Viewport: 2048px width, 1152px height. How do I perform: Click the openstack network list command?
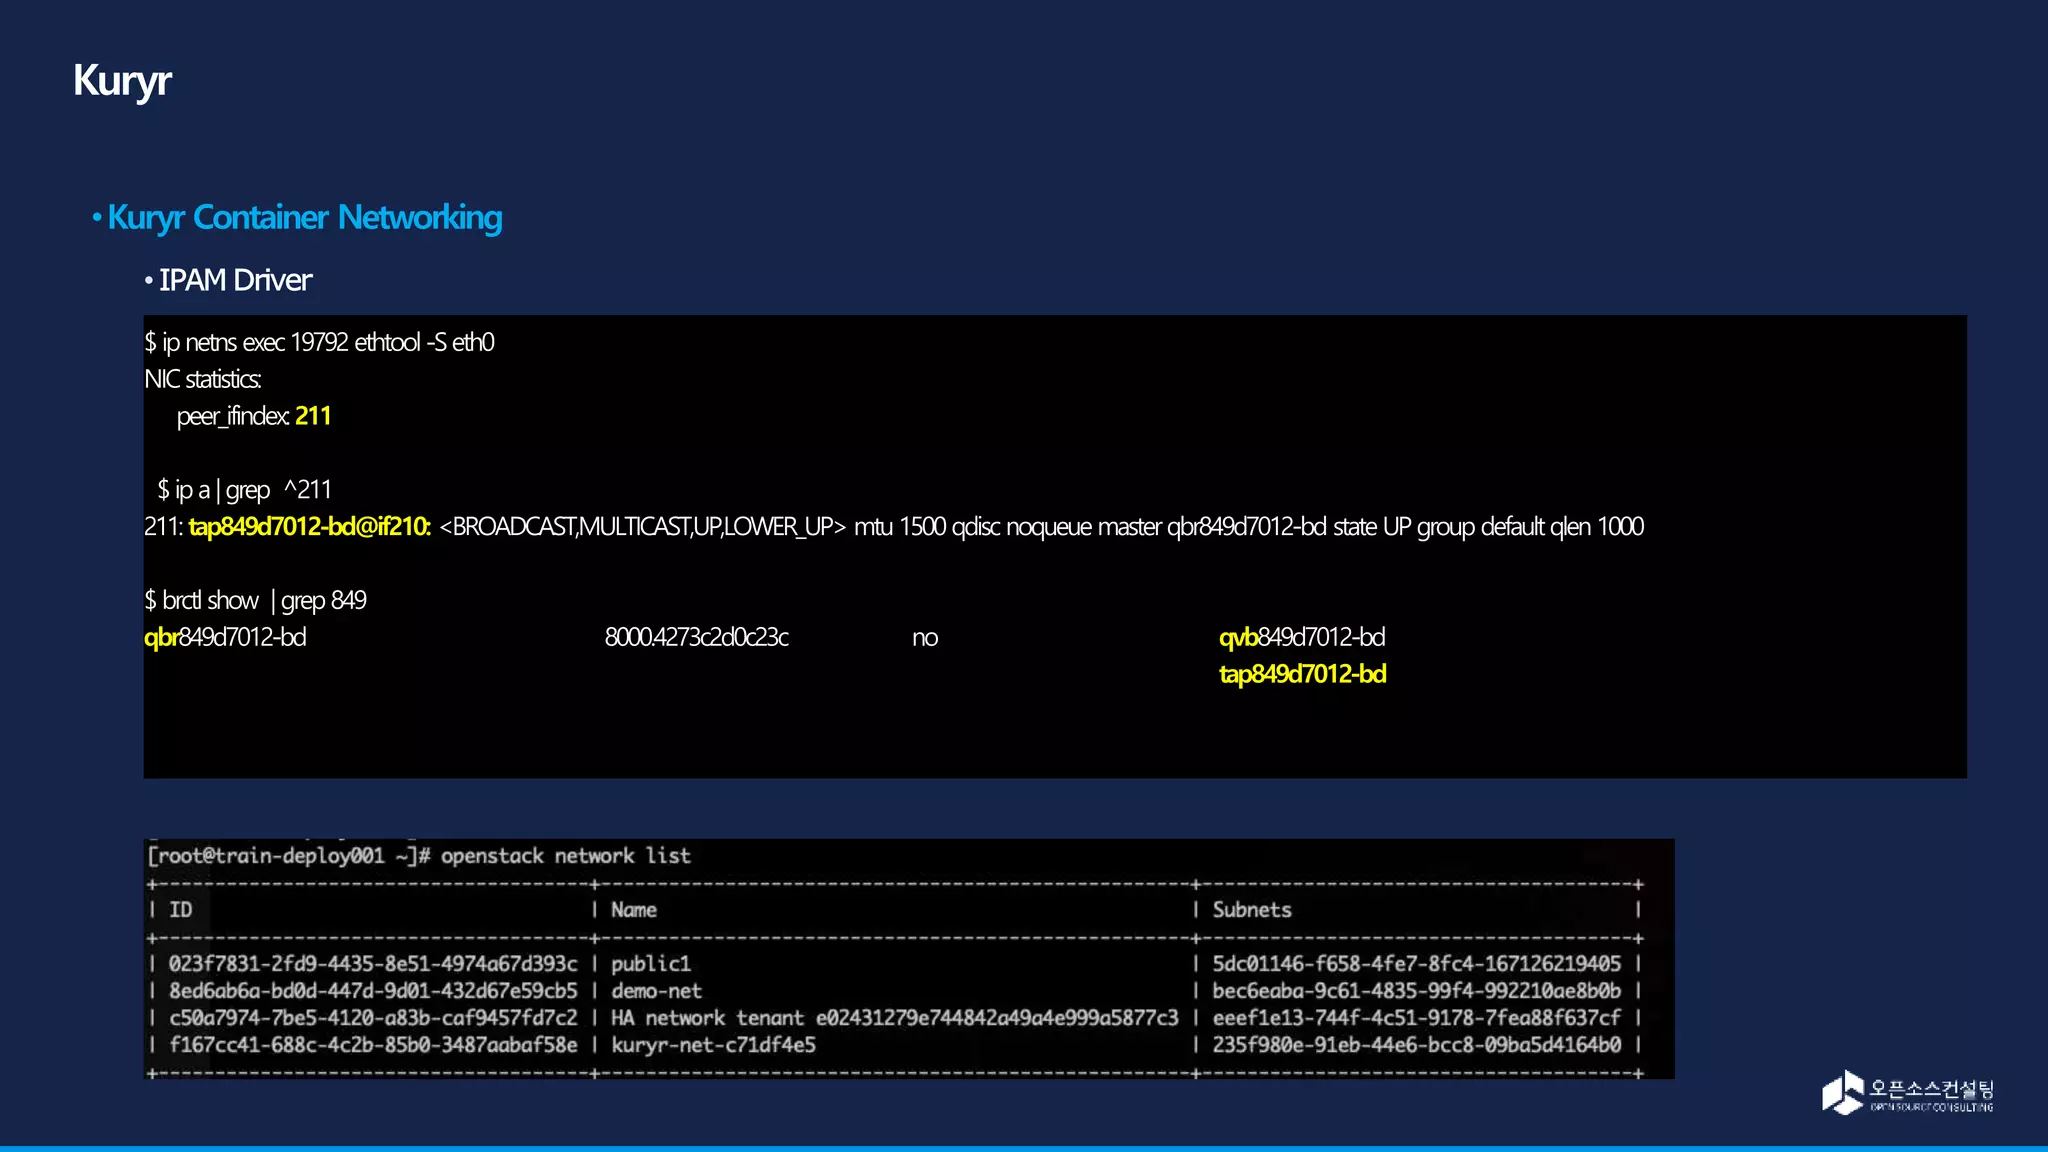(565, 856)
